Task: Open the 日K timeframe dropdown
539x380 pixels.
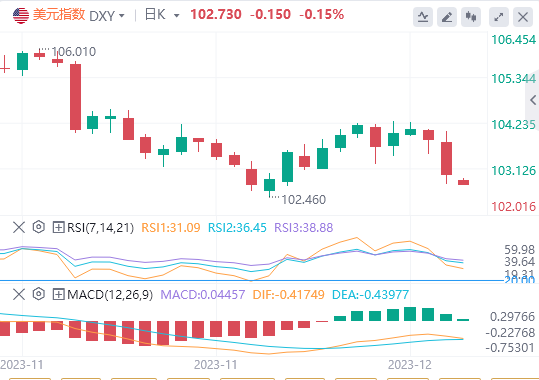Action: coord(177,15)
